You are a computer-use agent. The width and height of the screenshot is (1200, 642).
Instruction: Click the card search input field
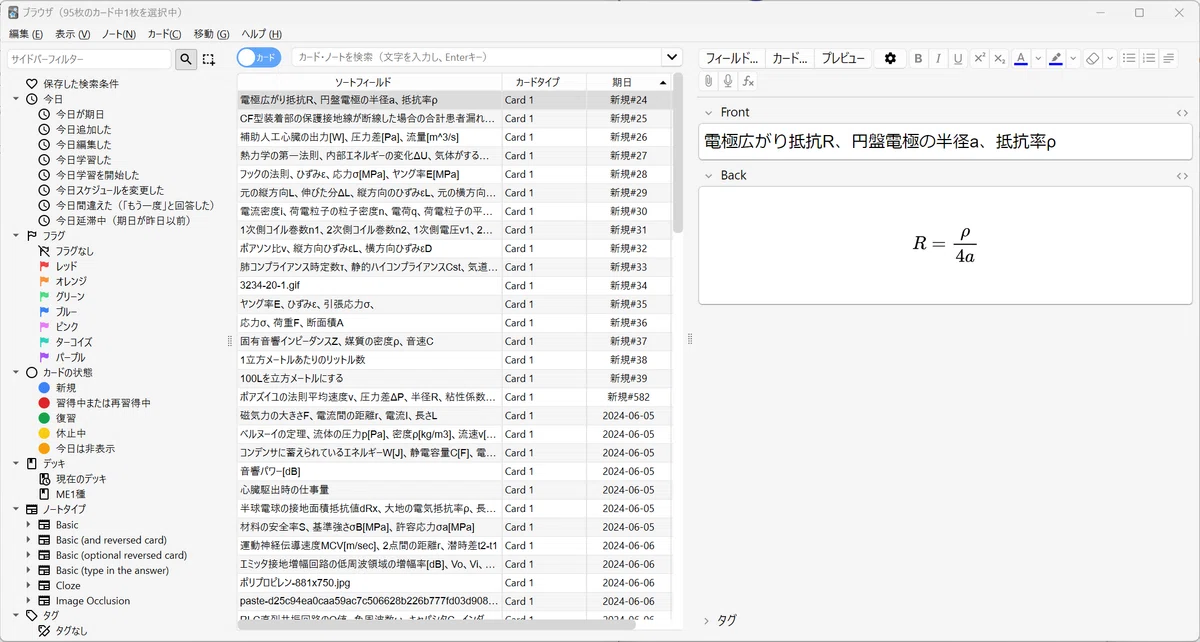[x=477, y=58]
